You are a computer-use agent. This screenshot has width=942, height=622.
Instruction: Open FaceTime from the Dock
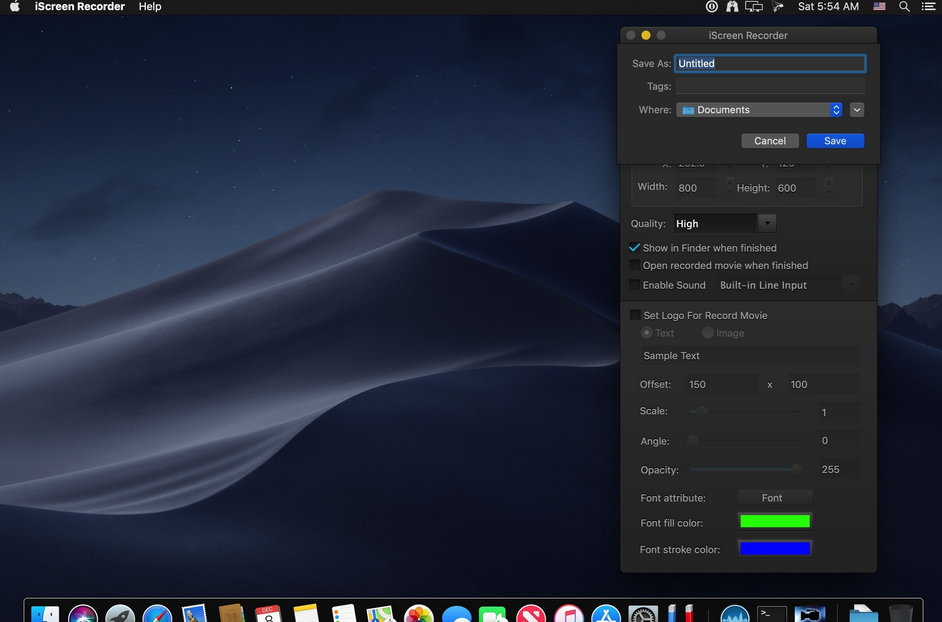point(493,613)
